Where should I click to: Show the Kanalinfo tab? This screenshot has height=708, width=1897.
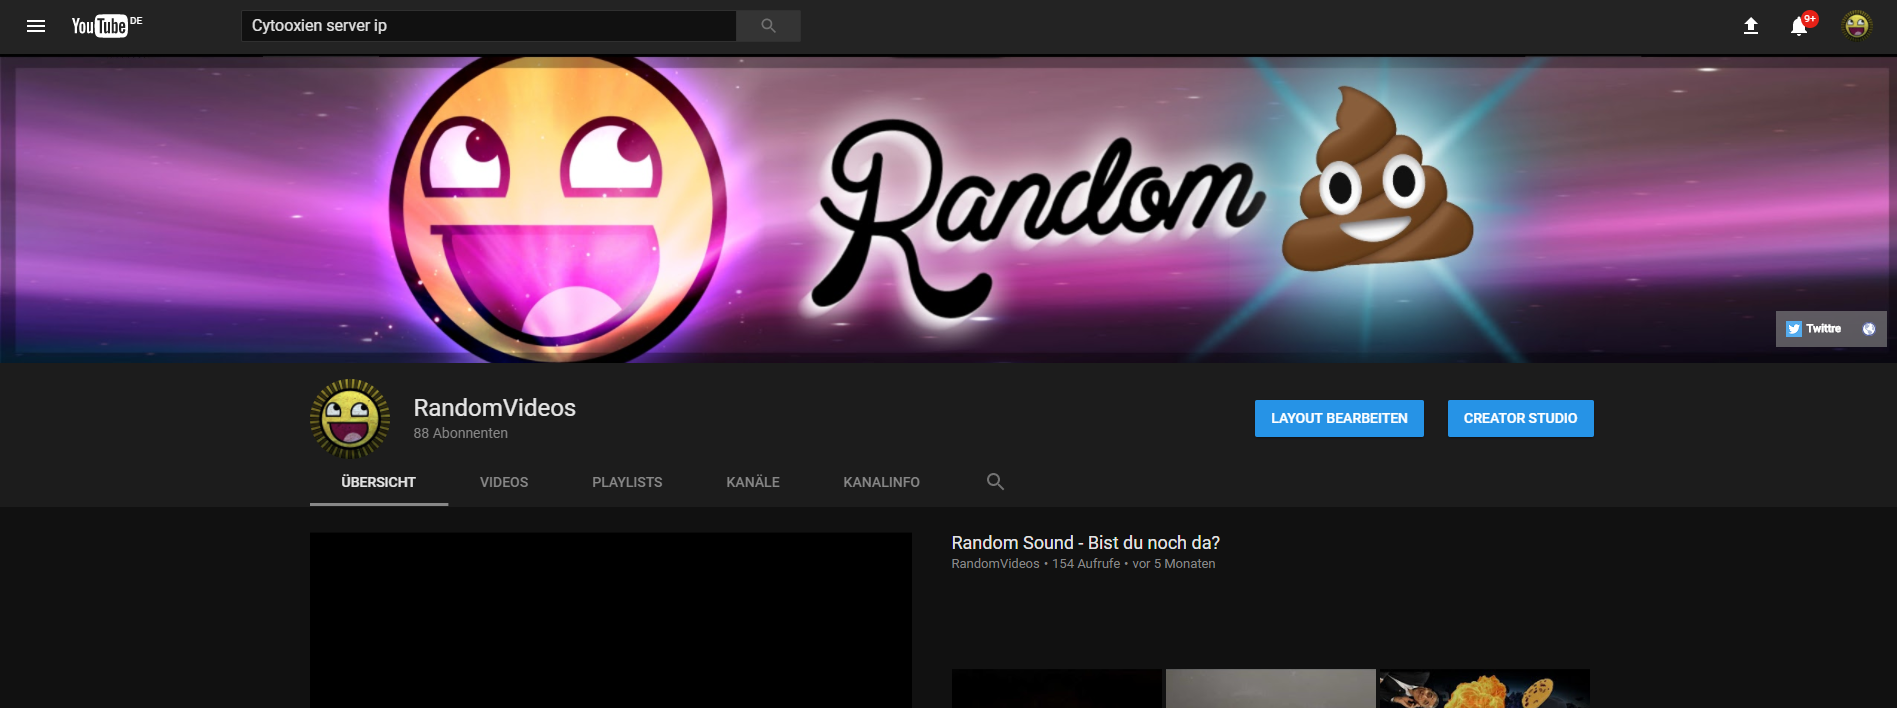click(881, 482)
